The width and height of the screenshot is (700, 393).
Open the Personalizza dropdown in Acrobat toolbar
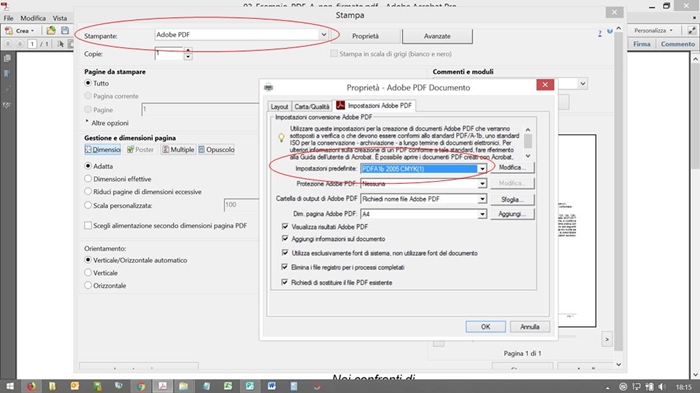coord(654,30)
